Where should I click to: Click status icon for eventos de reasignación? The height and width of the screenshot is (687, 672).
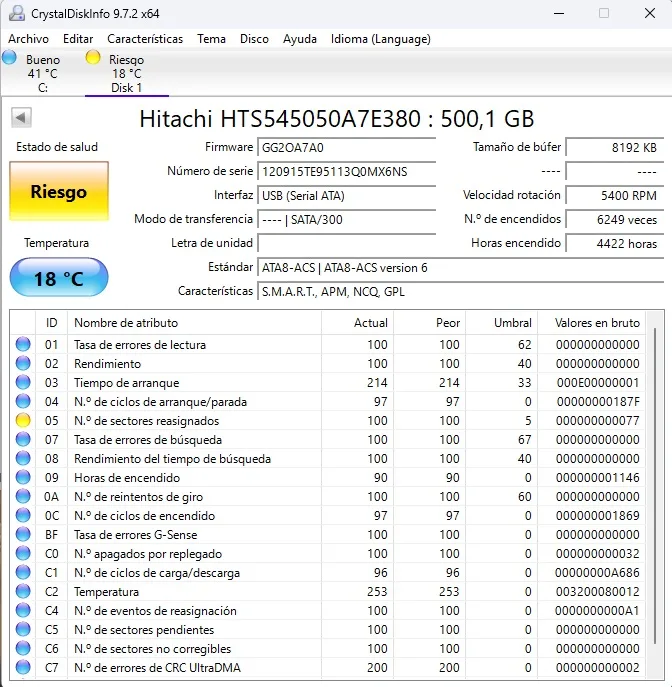23,610
